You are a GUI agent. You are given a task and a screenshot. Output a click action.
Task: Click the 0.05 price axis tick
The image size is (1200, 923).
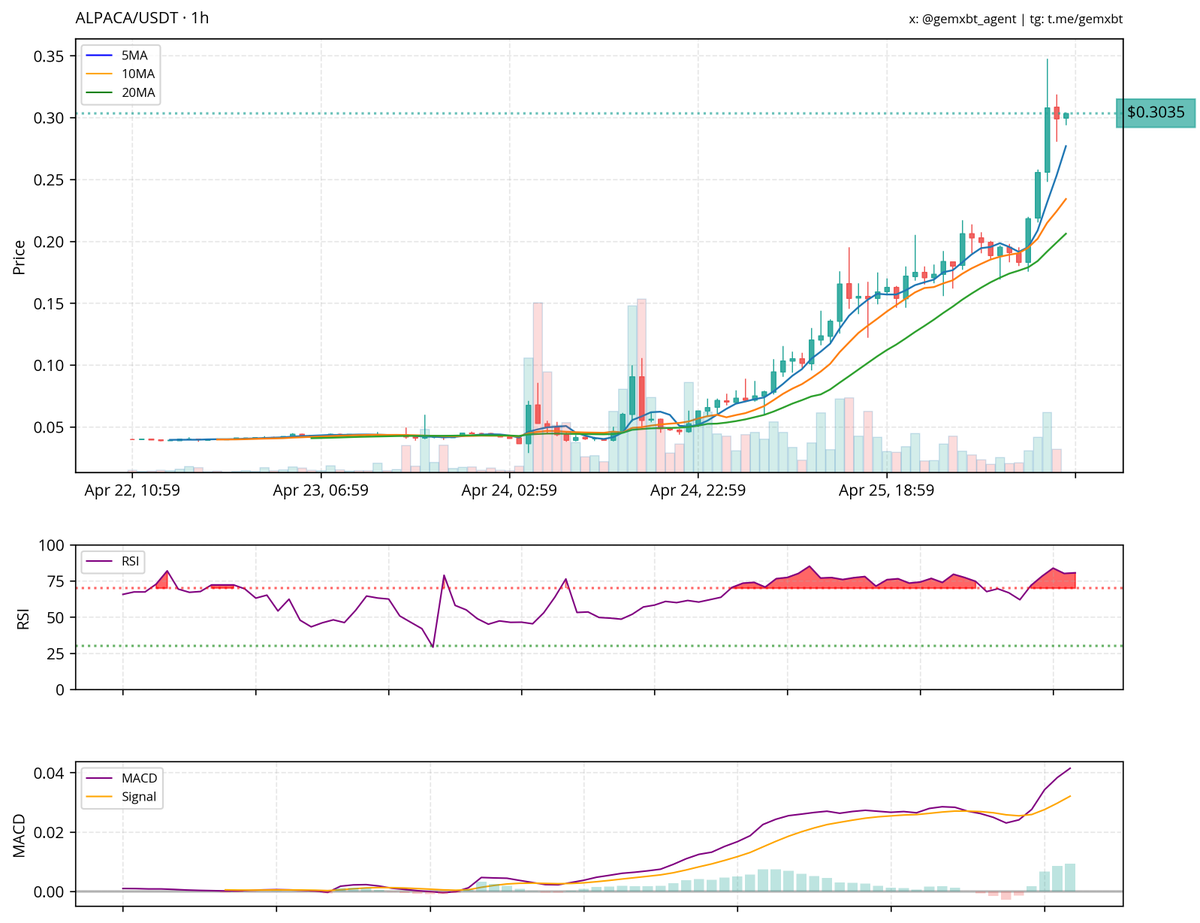click(x=49, y=428)
